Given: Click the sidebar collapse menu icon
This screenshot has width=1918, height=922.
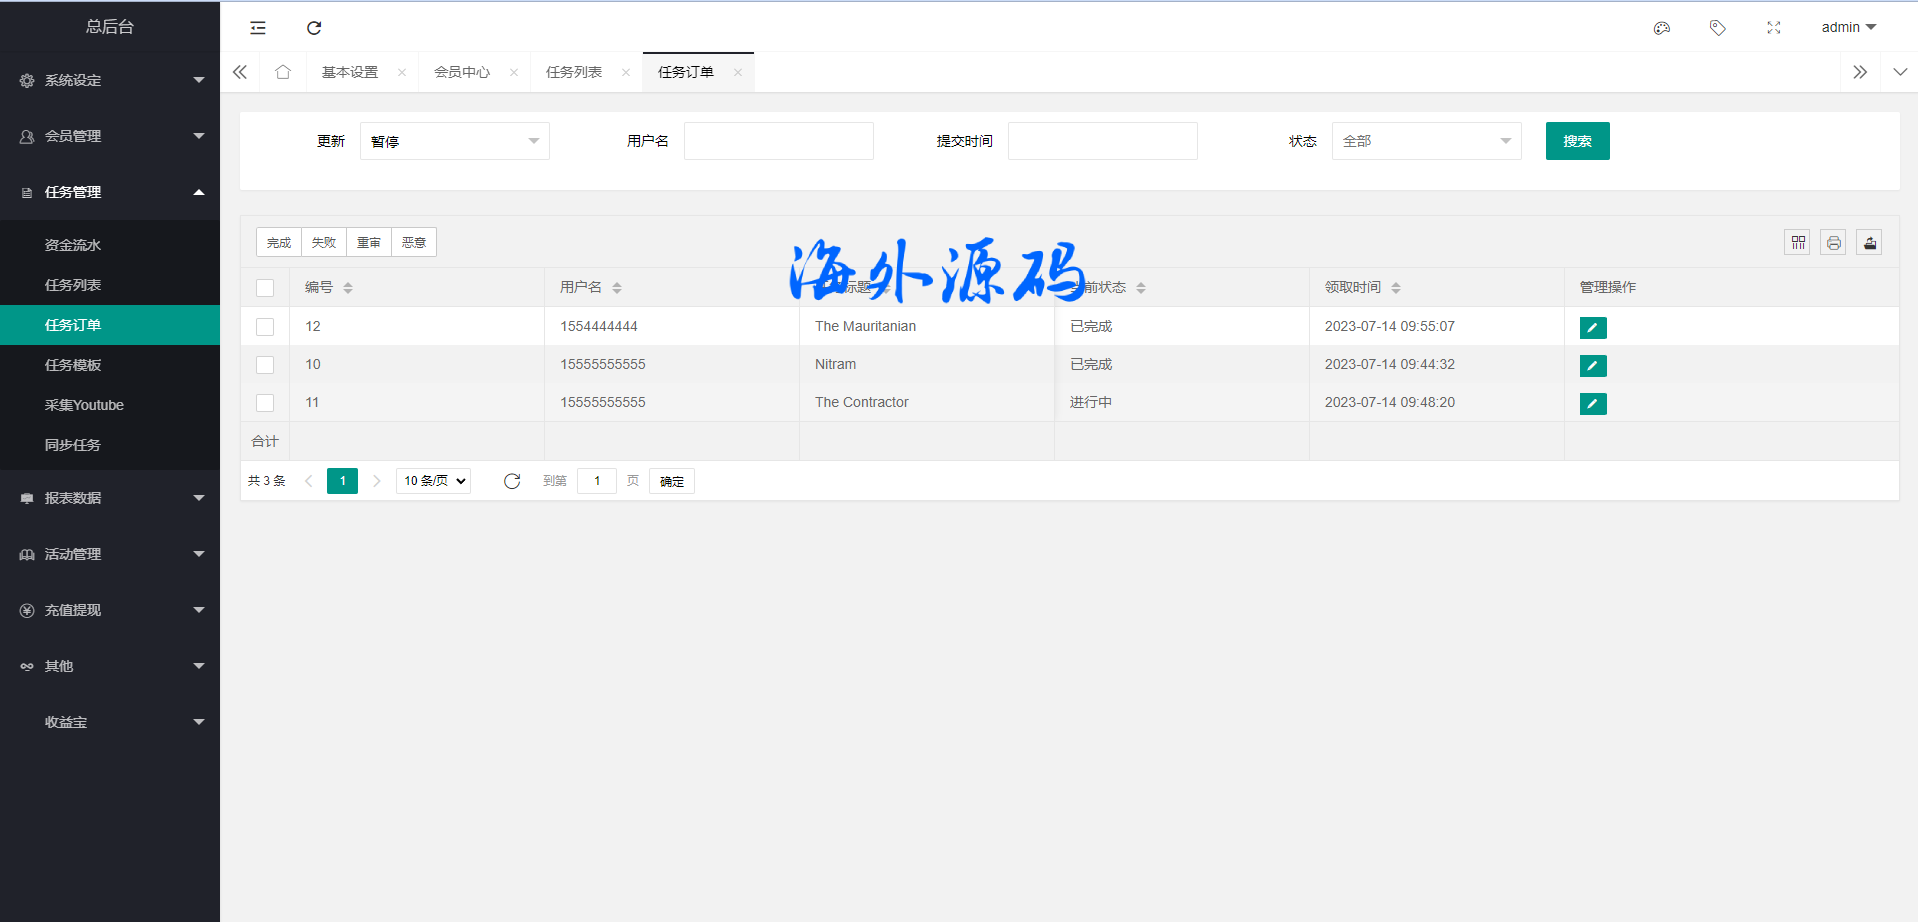Looking at the screenshot, I should [x=258, y=28].
